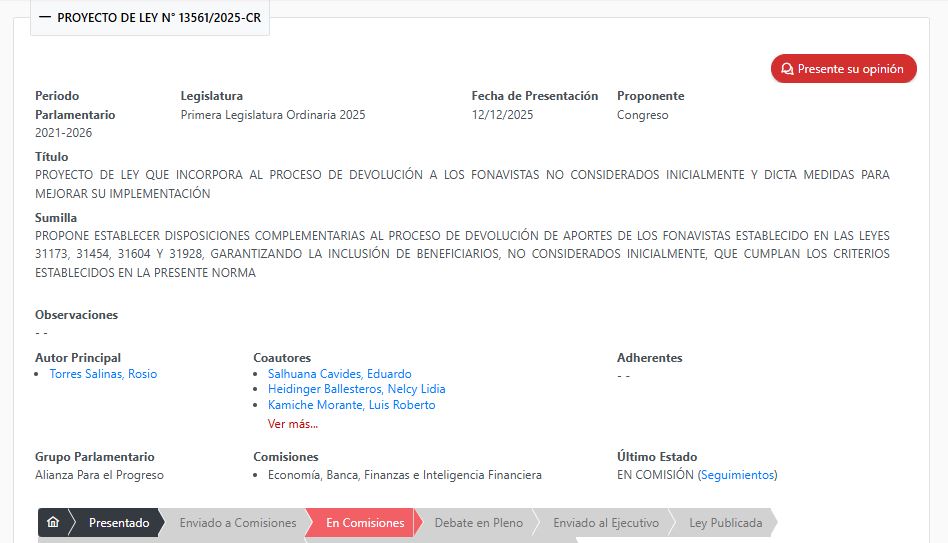Click the presentation date 12/12/2025
Image resolution: width=948 pixels, height=543 pixels.
tap(502, 115)
